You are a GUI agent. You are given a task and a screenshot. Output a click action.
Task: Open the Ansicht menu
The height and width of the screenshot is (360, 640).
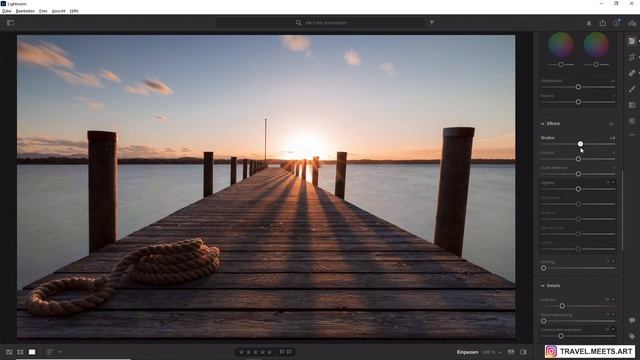pos(59,11)
